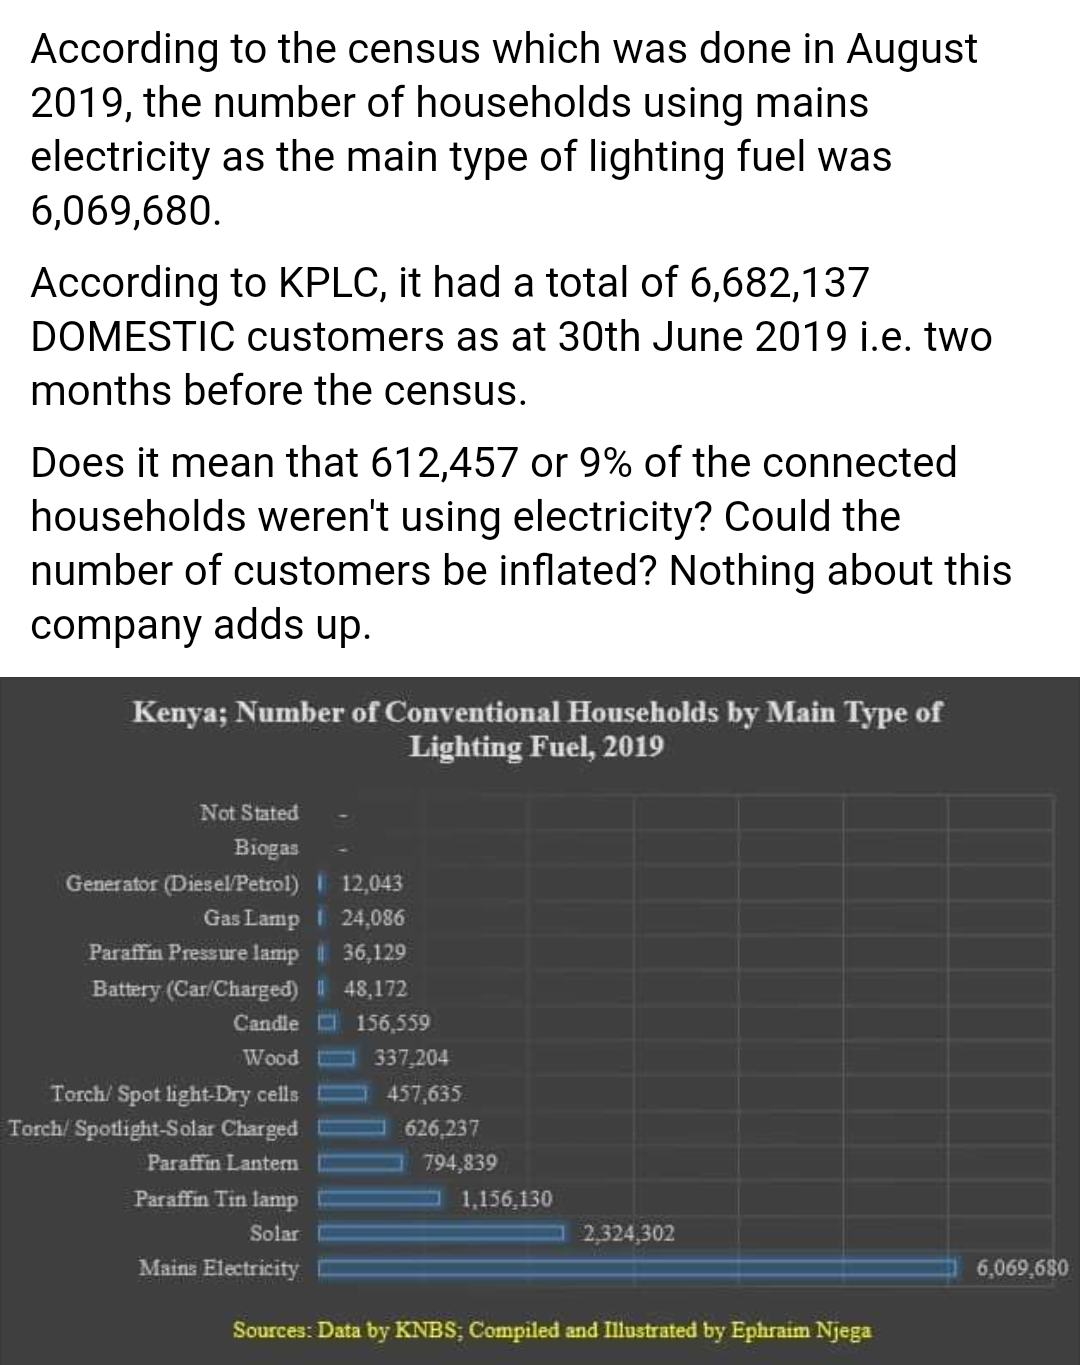Click the Torch/ Spot light-Dry cells label

point(174,1093)
